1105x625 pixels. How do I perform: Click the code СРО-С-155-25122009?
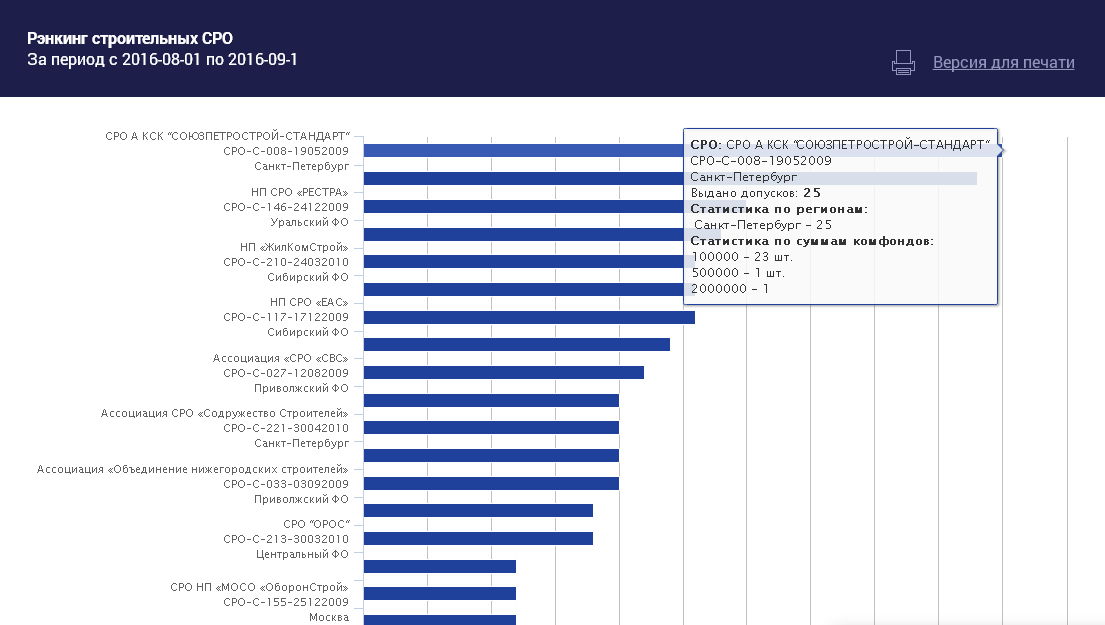[286, 602]
